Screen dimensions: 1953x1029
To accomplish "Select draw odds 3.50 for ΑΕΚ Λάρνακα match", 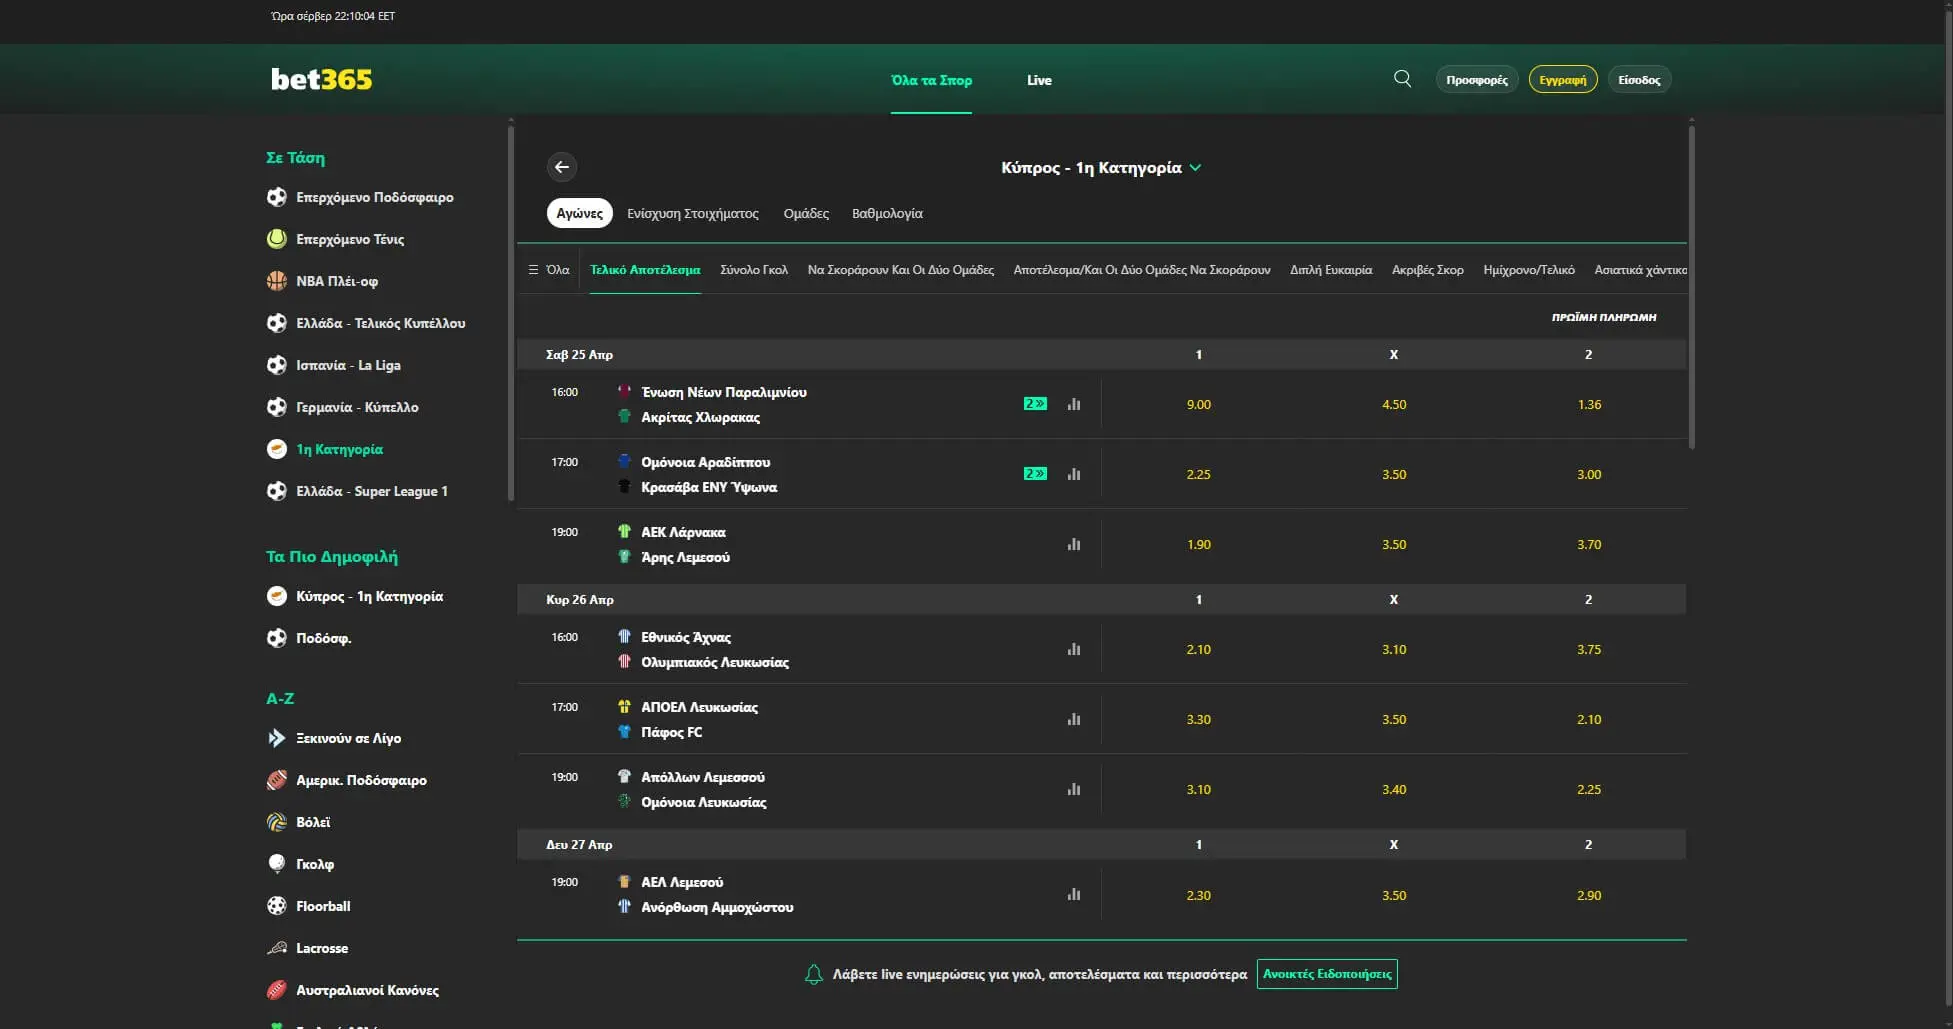I will (1394, 544).
